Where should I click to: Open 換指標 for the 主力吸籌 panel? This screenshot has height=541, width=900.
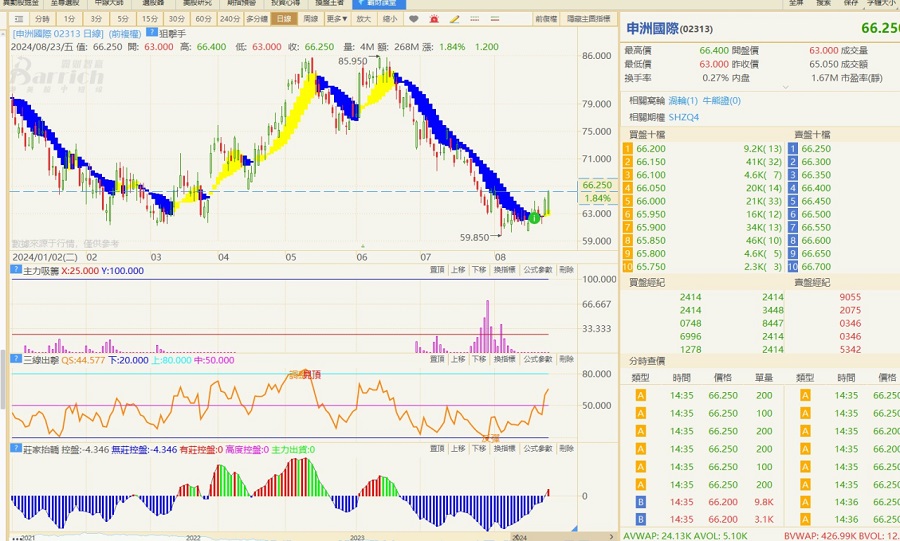(504, 270)
